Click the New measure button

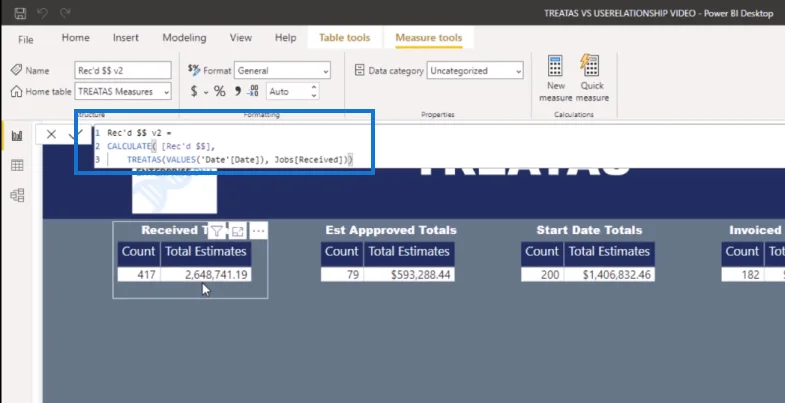coord(555,78)
